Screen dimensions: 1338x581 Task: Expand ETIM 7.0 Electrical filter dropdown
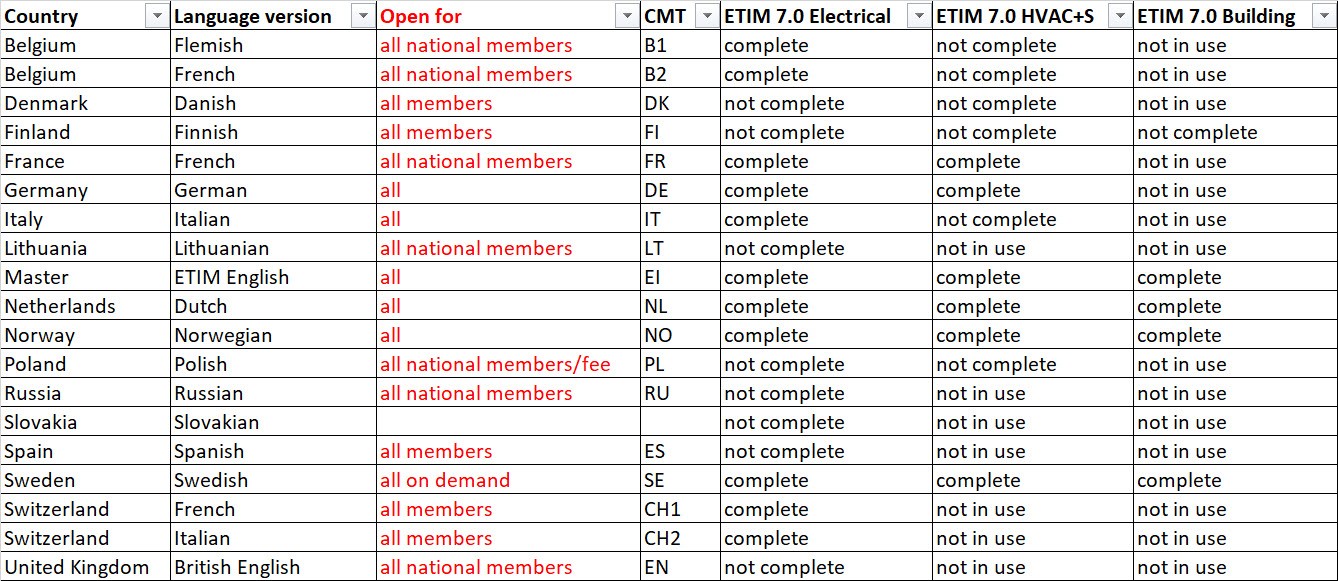pyautogui.click(x=918, y=16)
